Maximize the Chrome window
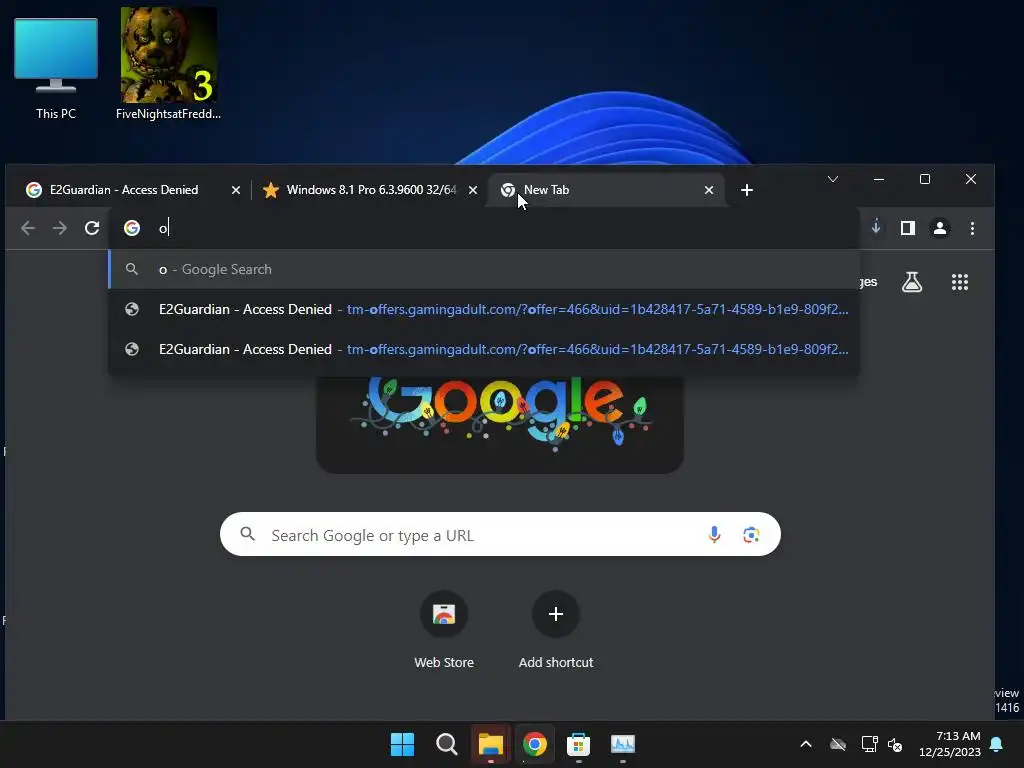This screenshot has width=1024, height=768. 925,179
